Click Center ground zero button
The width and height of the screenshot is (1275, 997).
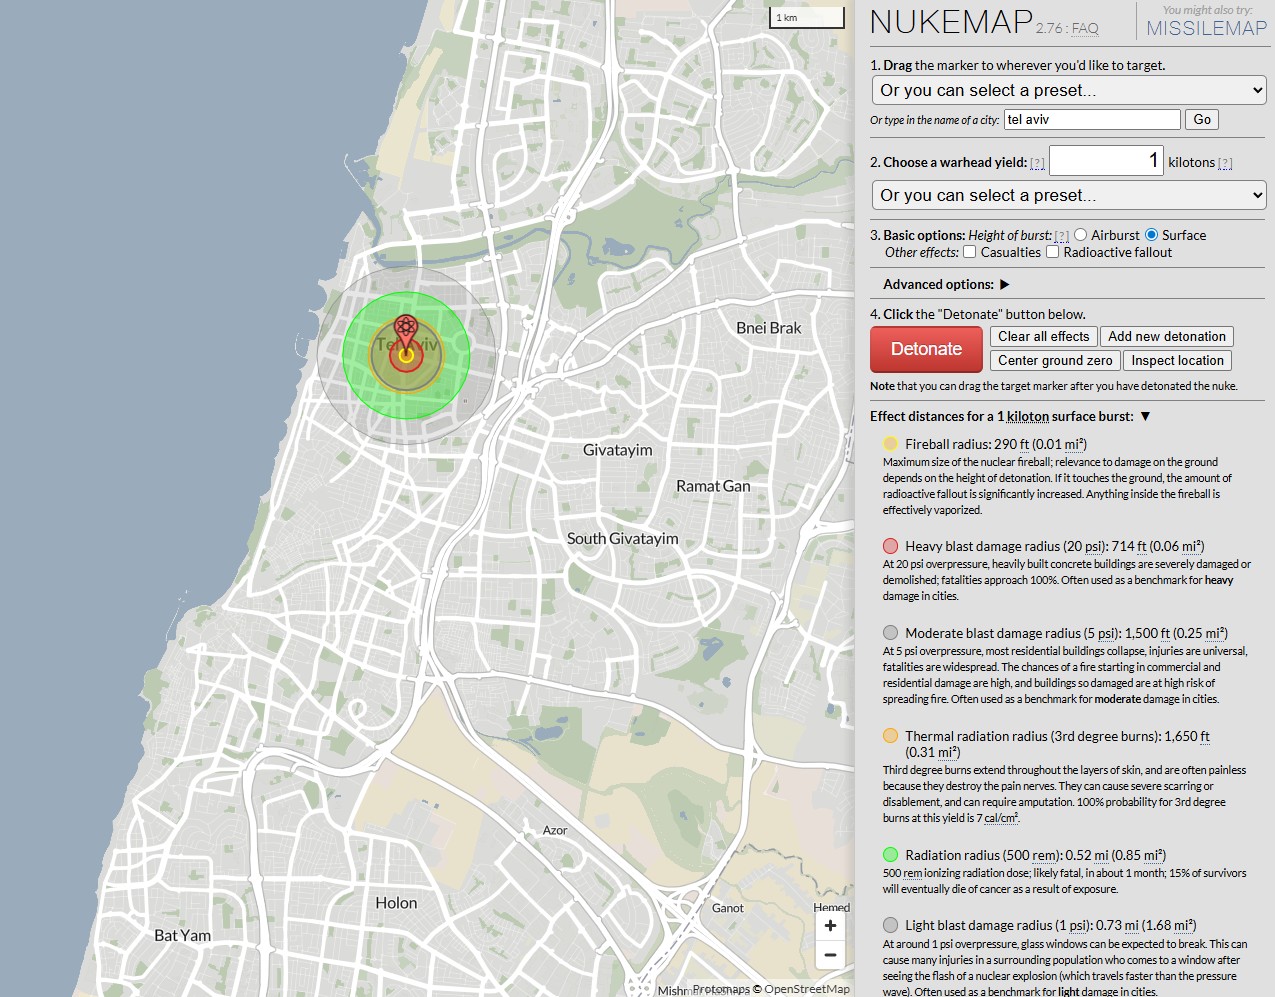(x=1055, y=361)
